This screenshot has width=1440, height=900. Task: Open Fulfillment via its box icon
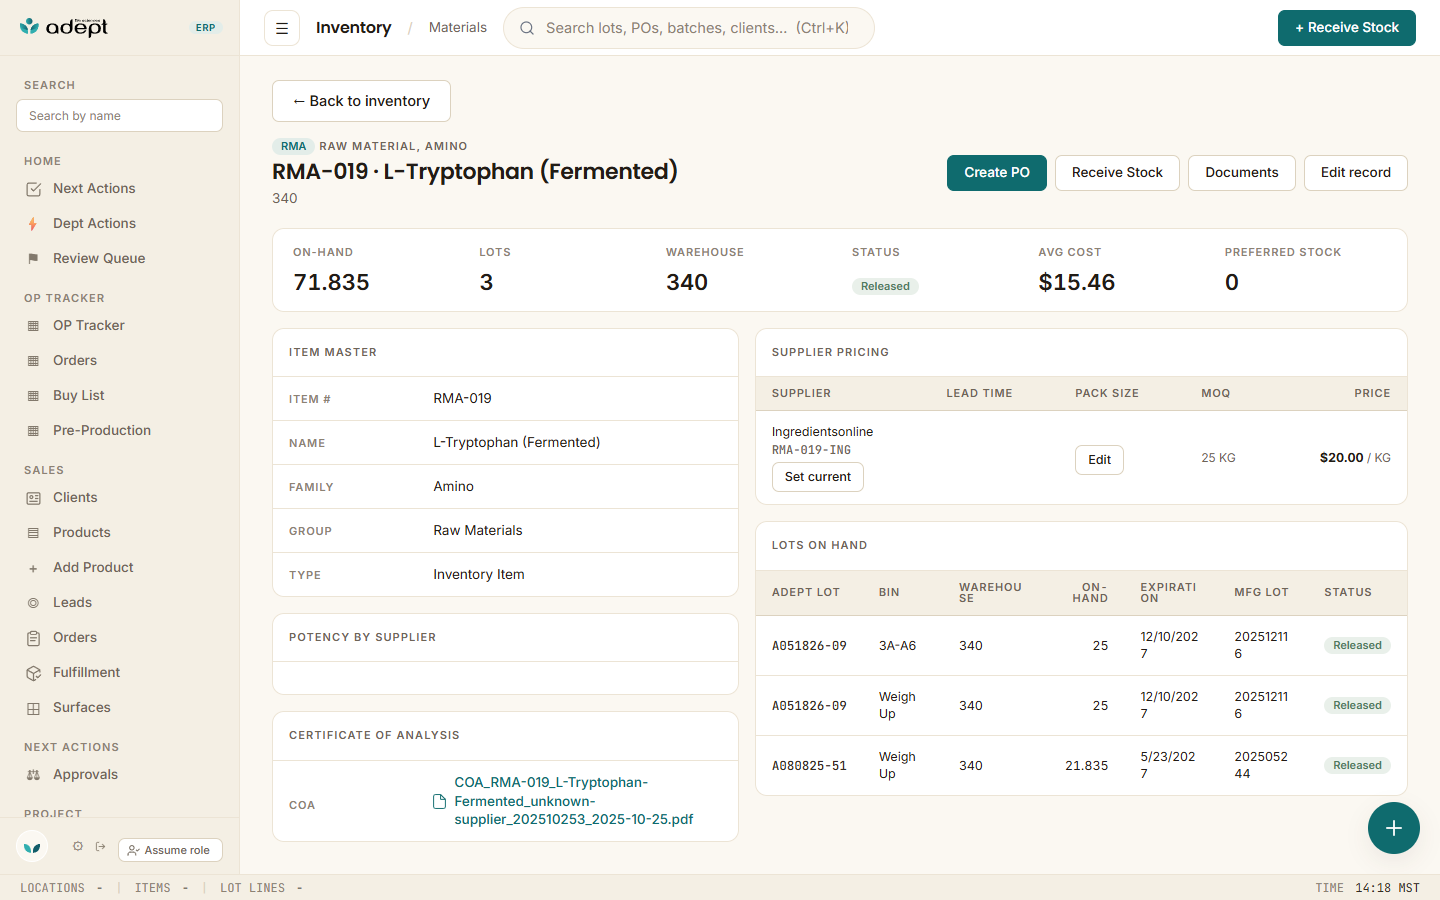33,673
